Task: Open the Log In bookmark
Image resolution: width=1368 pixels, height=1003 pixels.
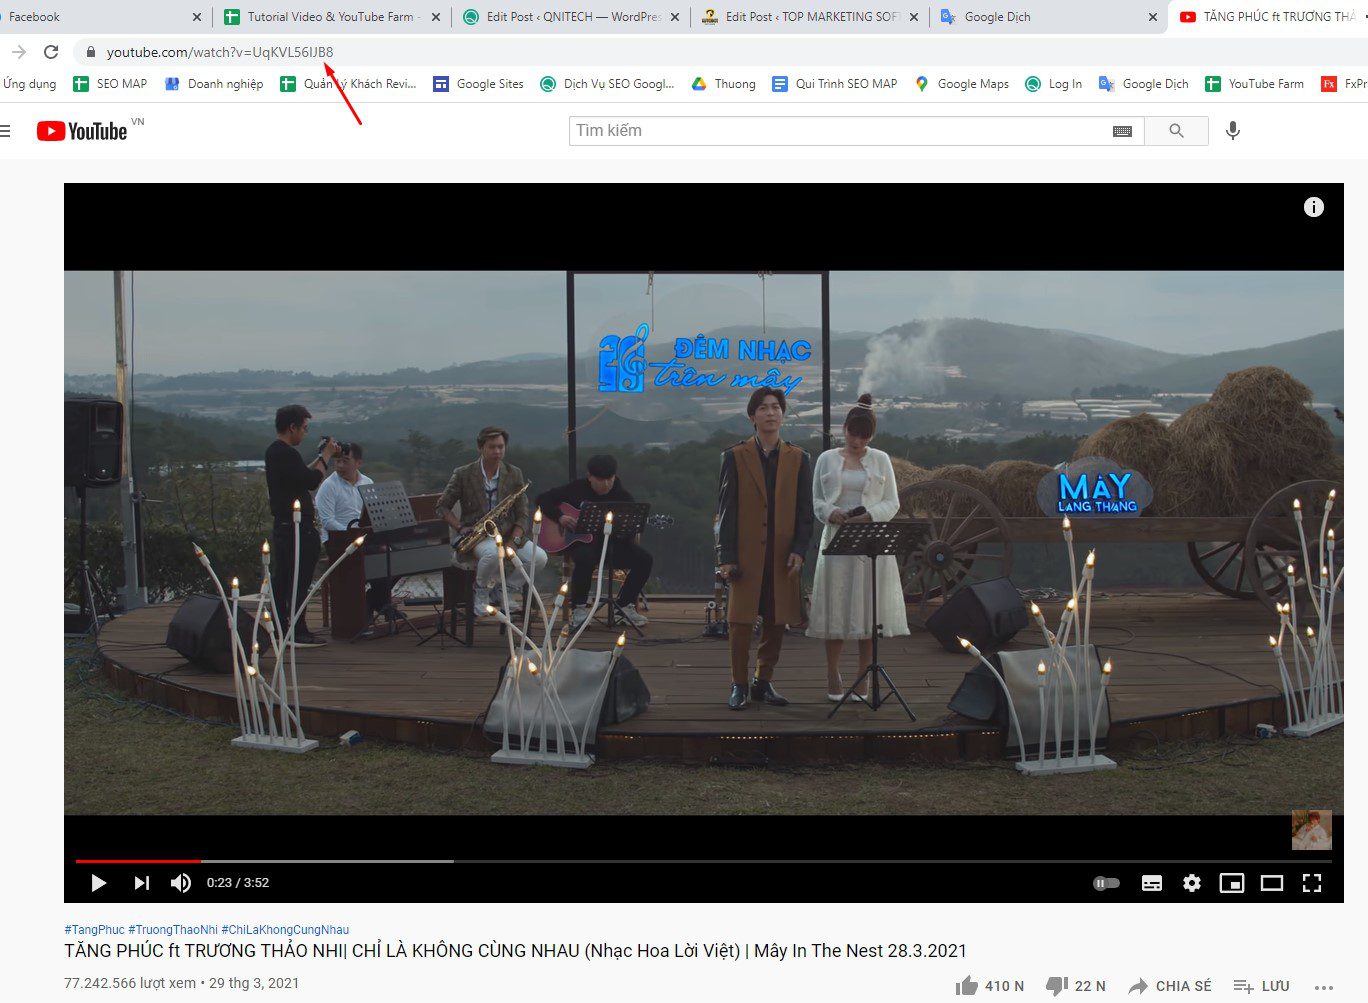Action: (x=1054, y=84)
